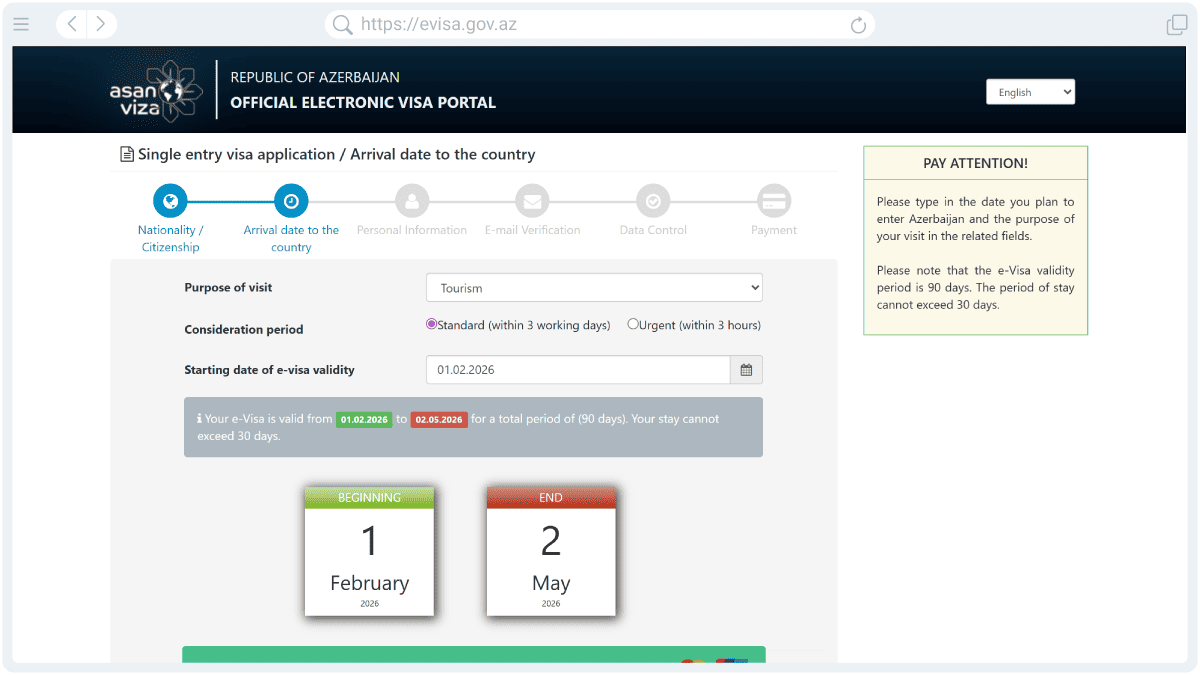Open the browser hamburger menu
The image size is (1200, 675).
click(21, 25)
